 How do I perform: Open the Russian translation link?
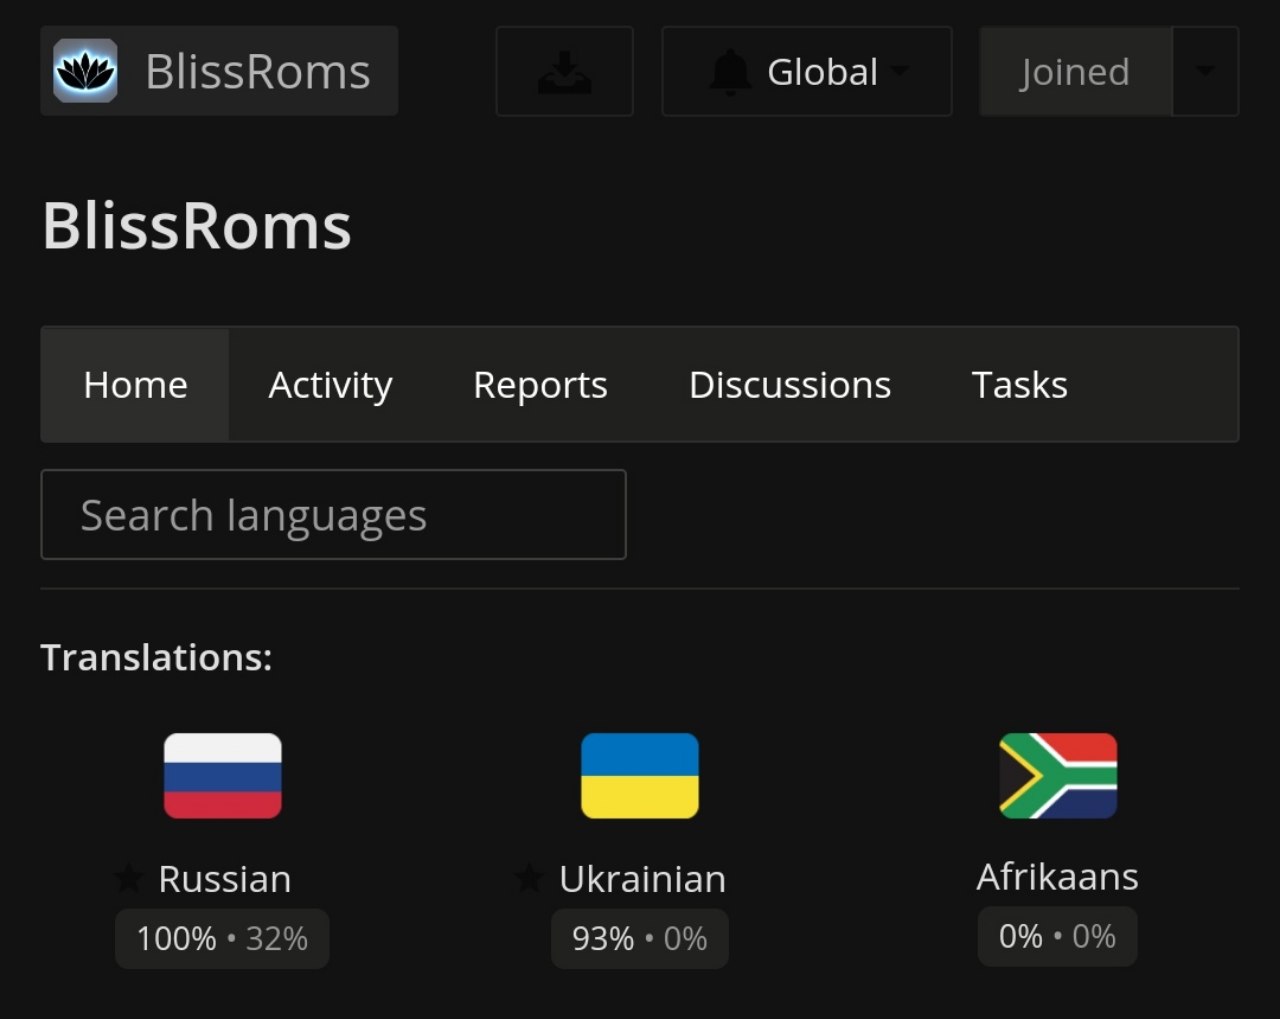(x=225, y=879)
